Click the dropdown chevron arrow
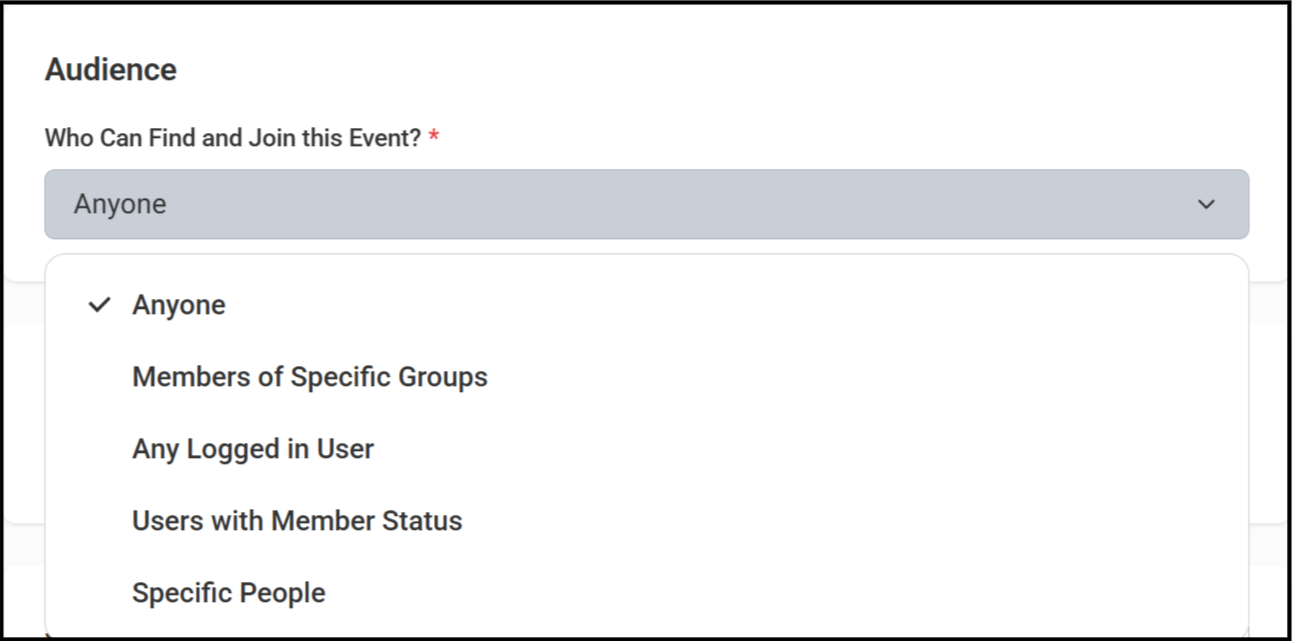1292x641 pixels. [x=1206, y=204]
